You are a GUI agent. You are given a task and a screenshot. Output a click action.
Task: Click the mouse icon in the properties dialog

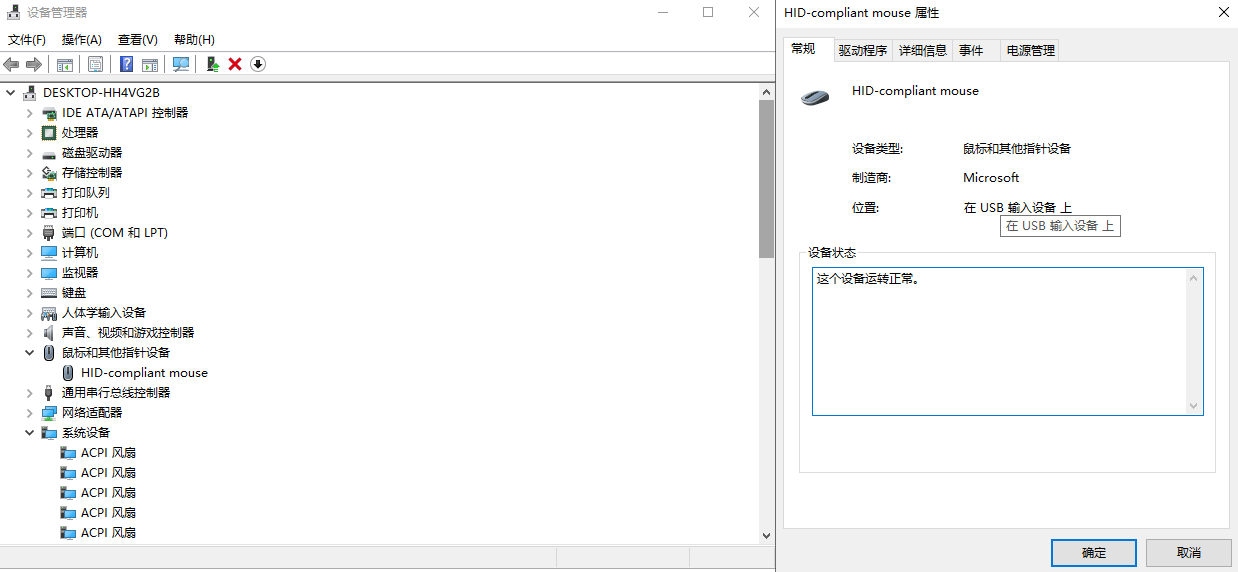pyautogui.click(x=815, y=97)
